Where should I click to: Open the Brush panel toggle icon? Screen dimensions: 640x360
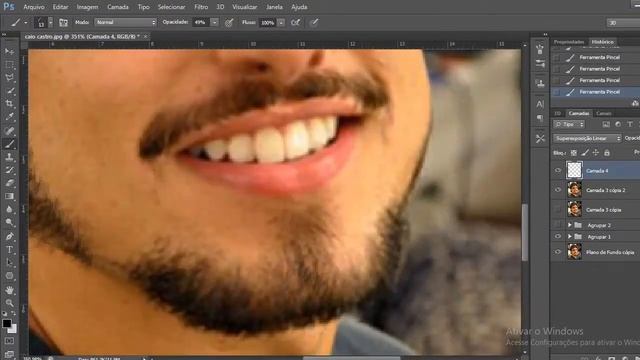63,22
